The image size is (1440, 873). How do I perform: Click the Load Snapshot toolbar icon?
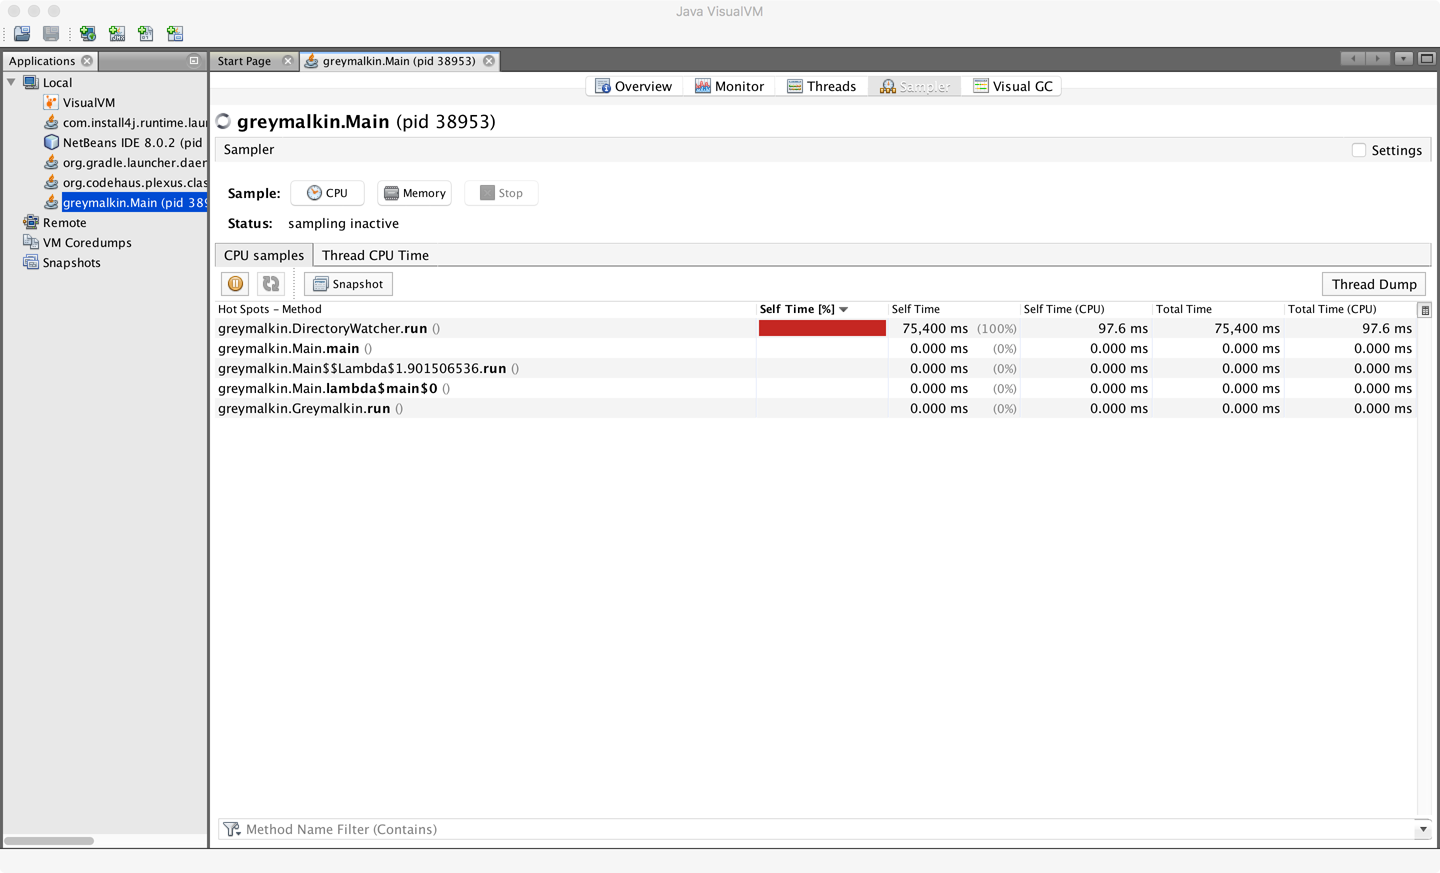click(22, 34)
